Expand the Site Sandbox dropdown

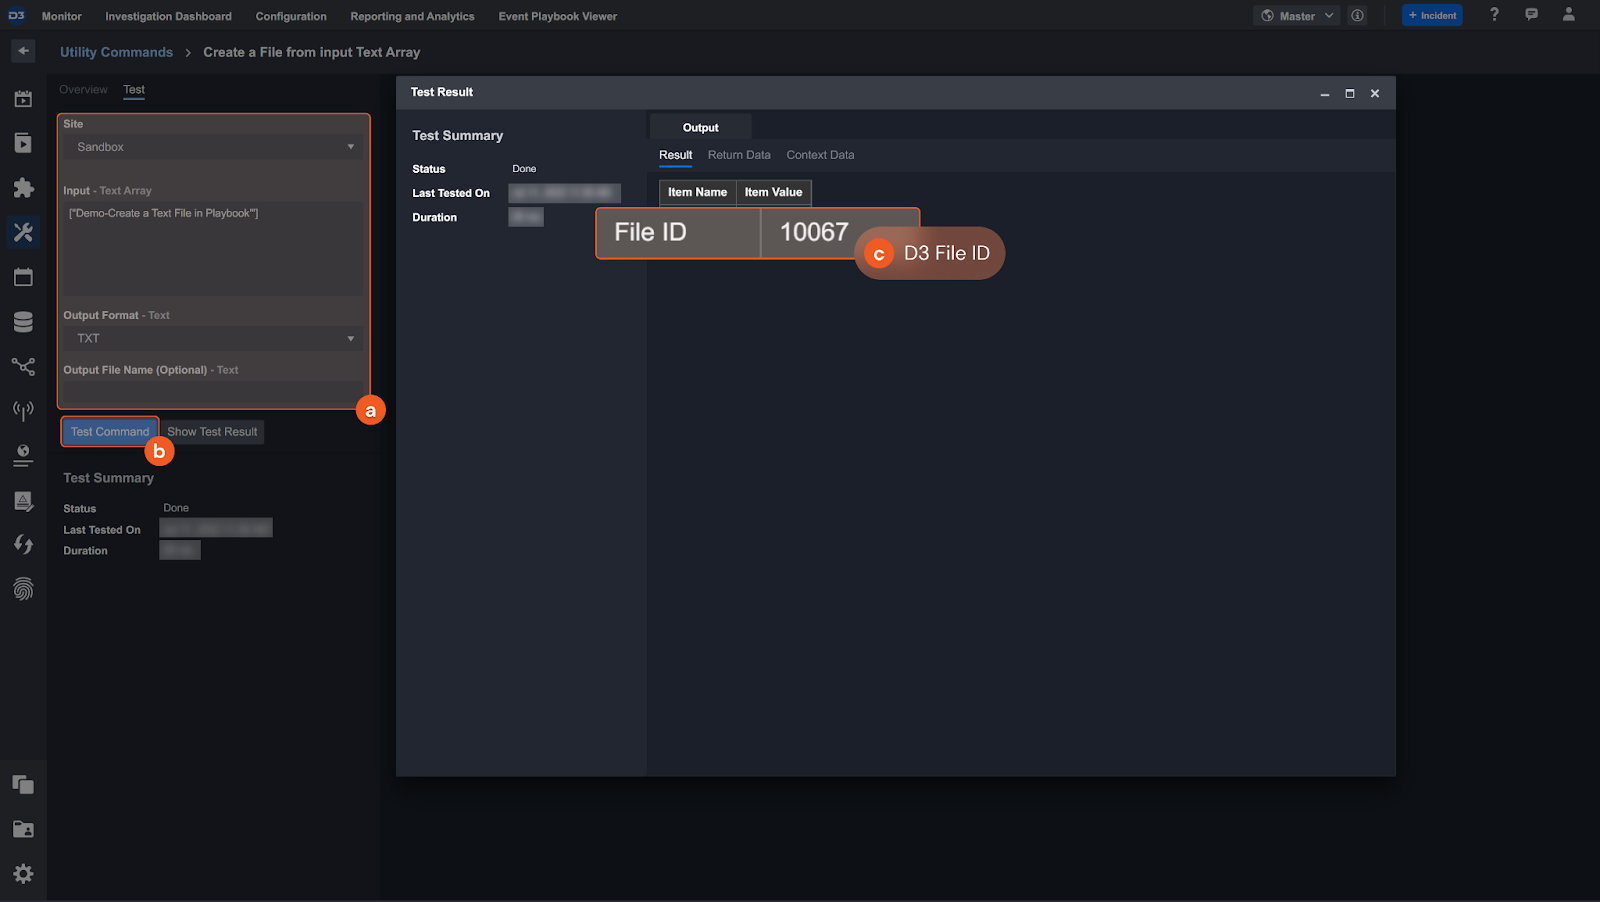click(213, 147)
